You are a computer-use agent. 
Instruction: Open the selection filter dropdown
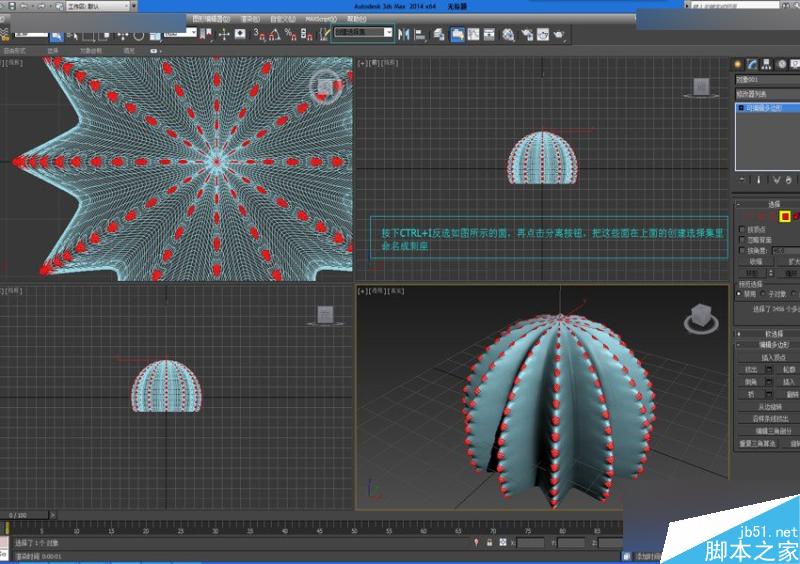(31, 33)
